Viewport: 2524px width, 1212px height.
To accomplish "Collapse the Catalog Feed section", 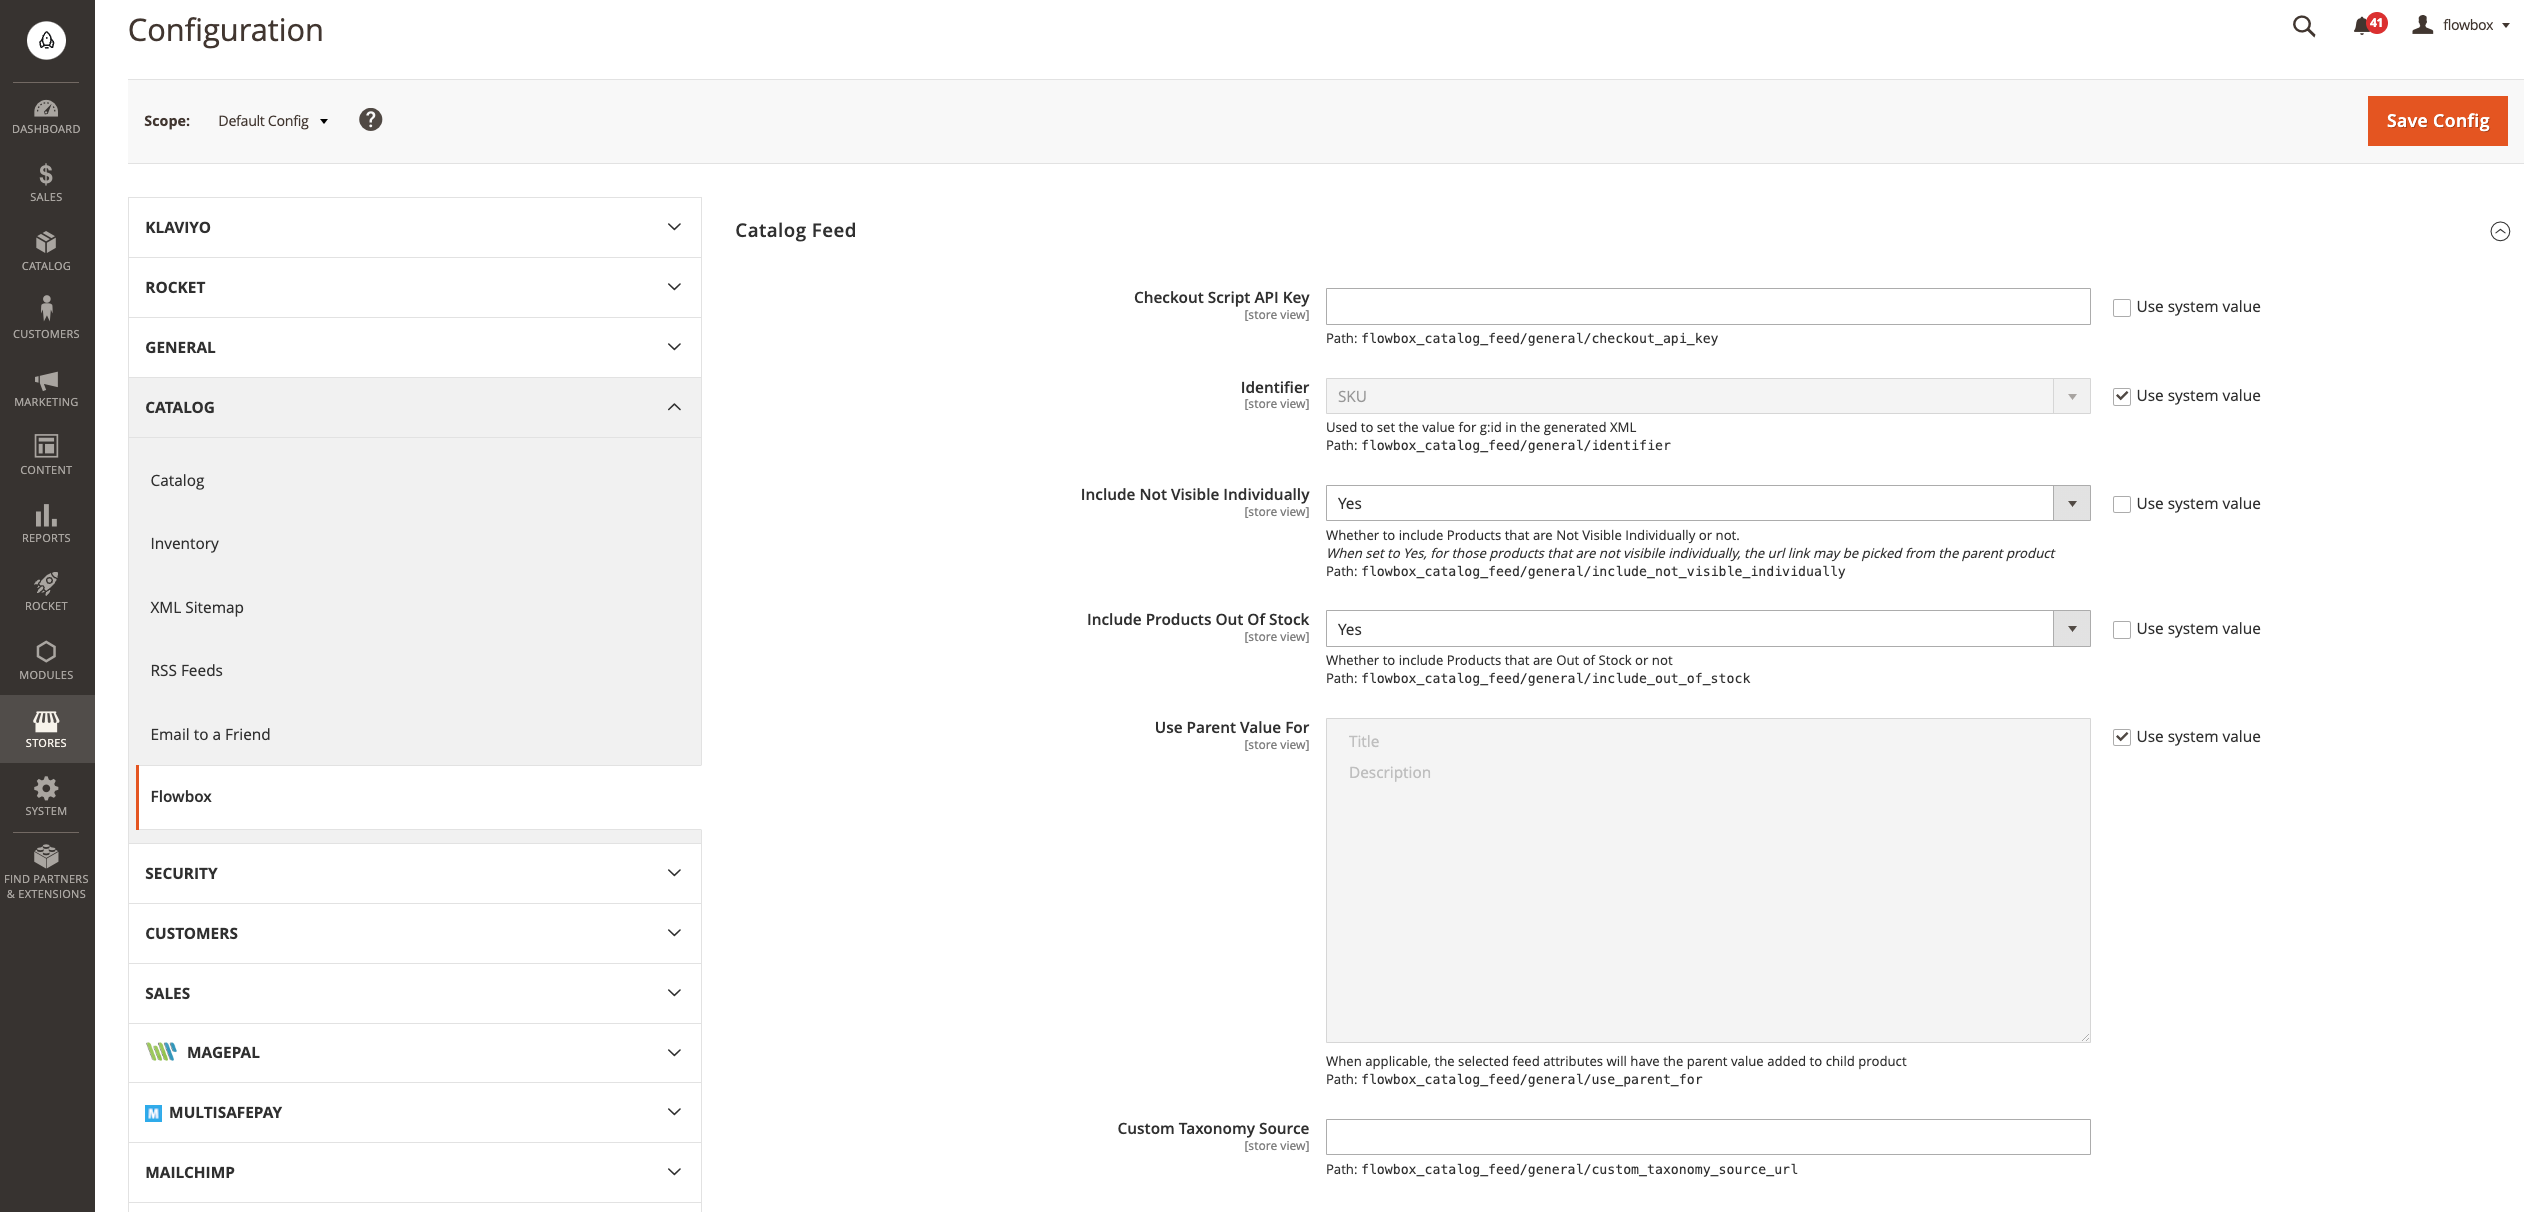I will click(2499, 231).
